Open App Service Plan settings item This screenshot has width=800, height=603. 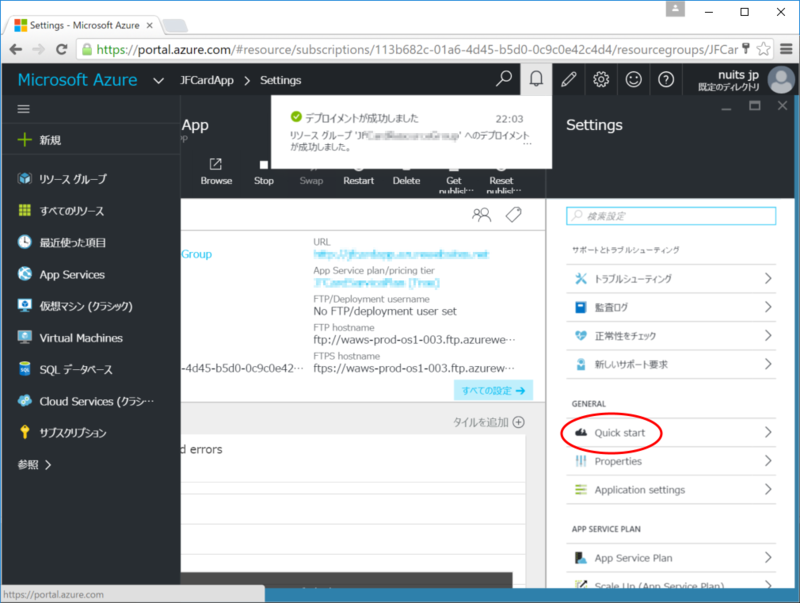(670, 558)
